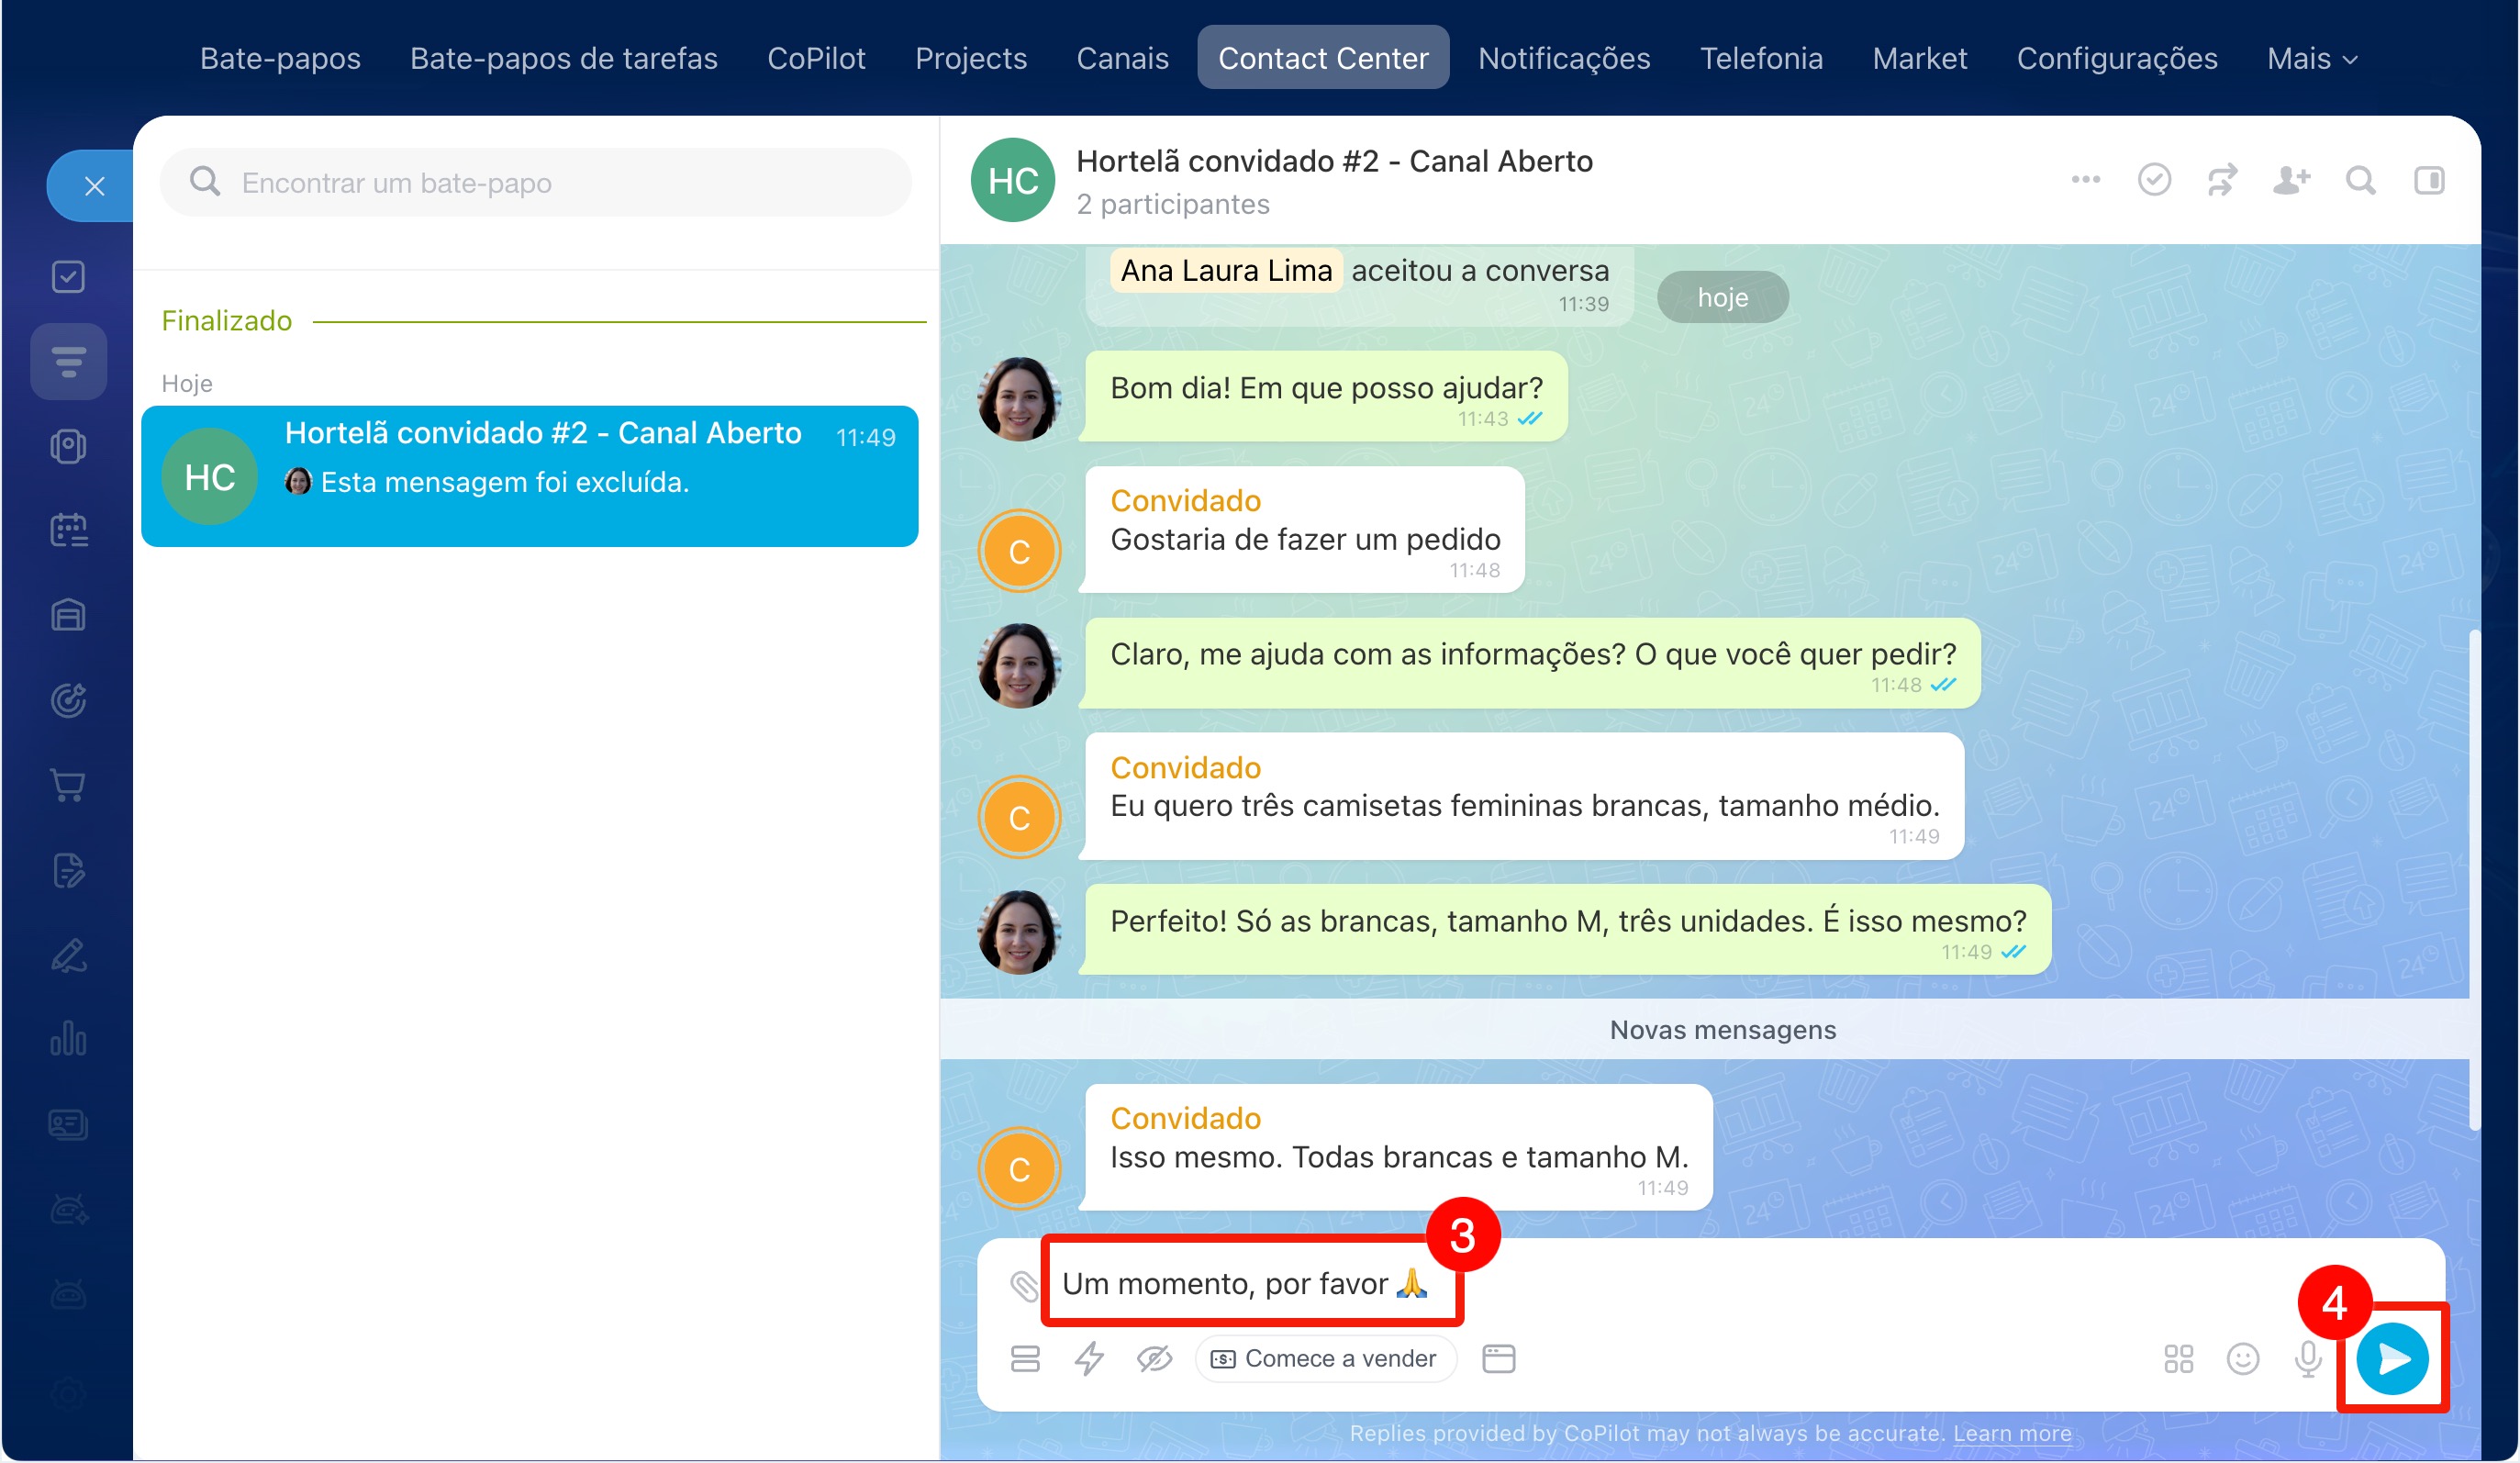Open the emoji picker smiley icon

pos(2242,1358)
